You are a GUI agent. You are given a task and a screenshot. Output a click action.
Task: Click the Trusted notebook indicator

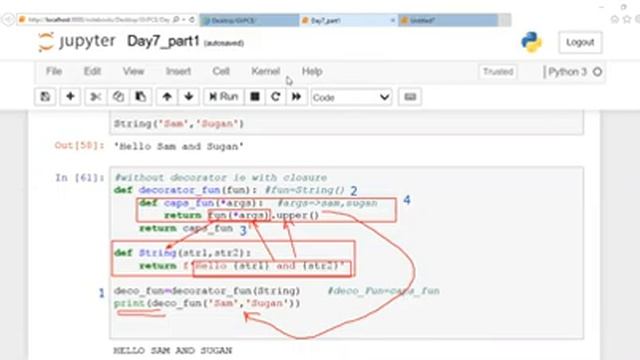(498, 72)
